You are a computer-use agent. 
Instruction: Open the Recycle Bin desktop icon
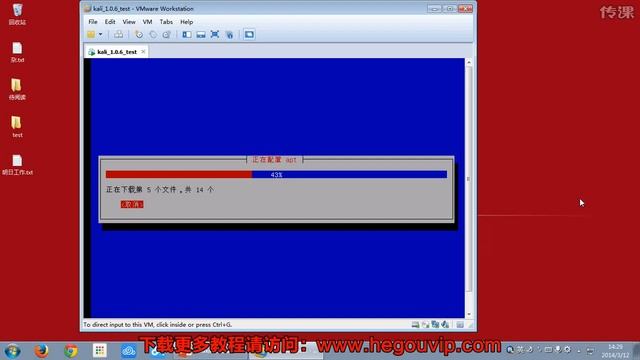pyautogui.click(x=17, y=14)
